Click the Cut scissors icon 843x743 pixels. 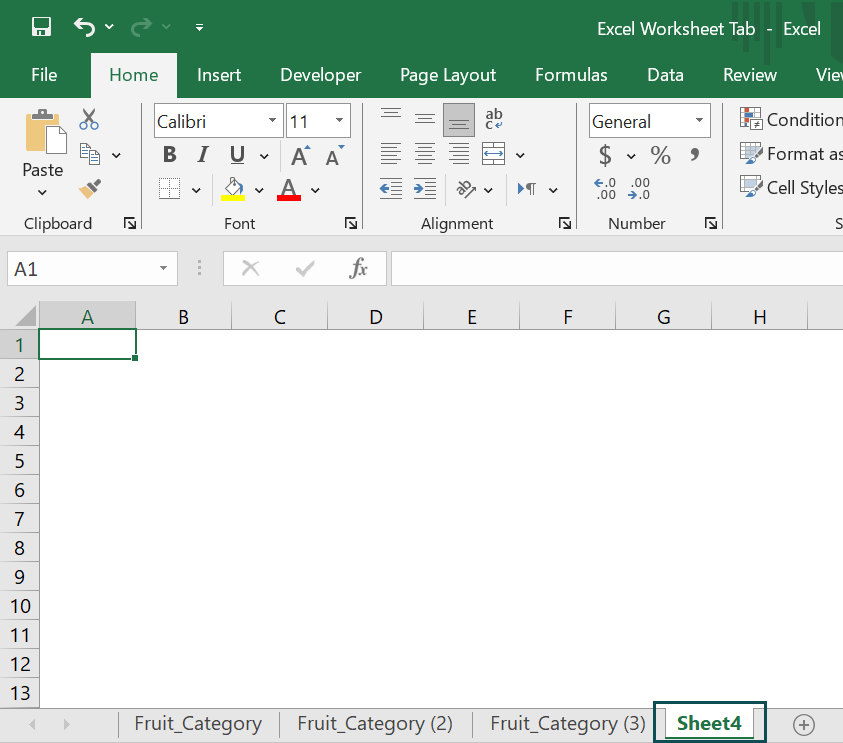89,120
